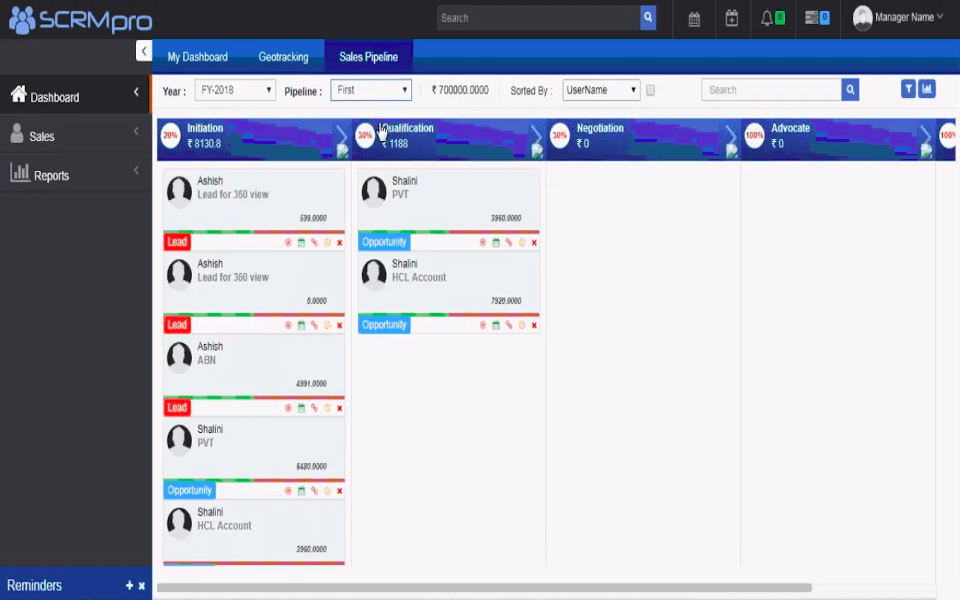Click link icon on Shalini 7920.0000 card
Screen dimensions: 960x600
[509, 325]
